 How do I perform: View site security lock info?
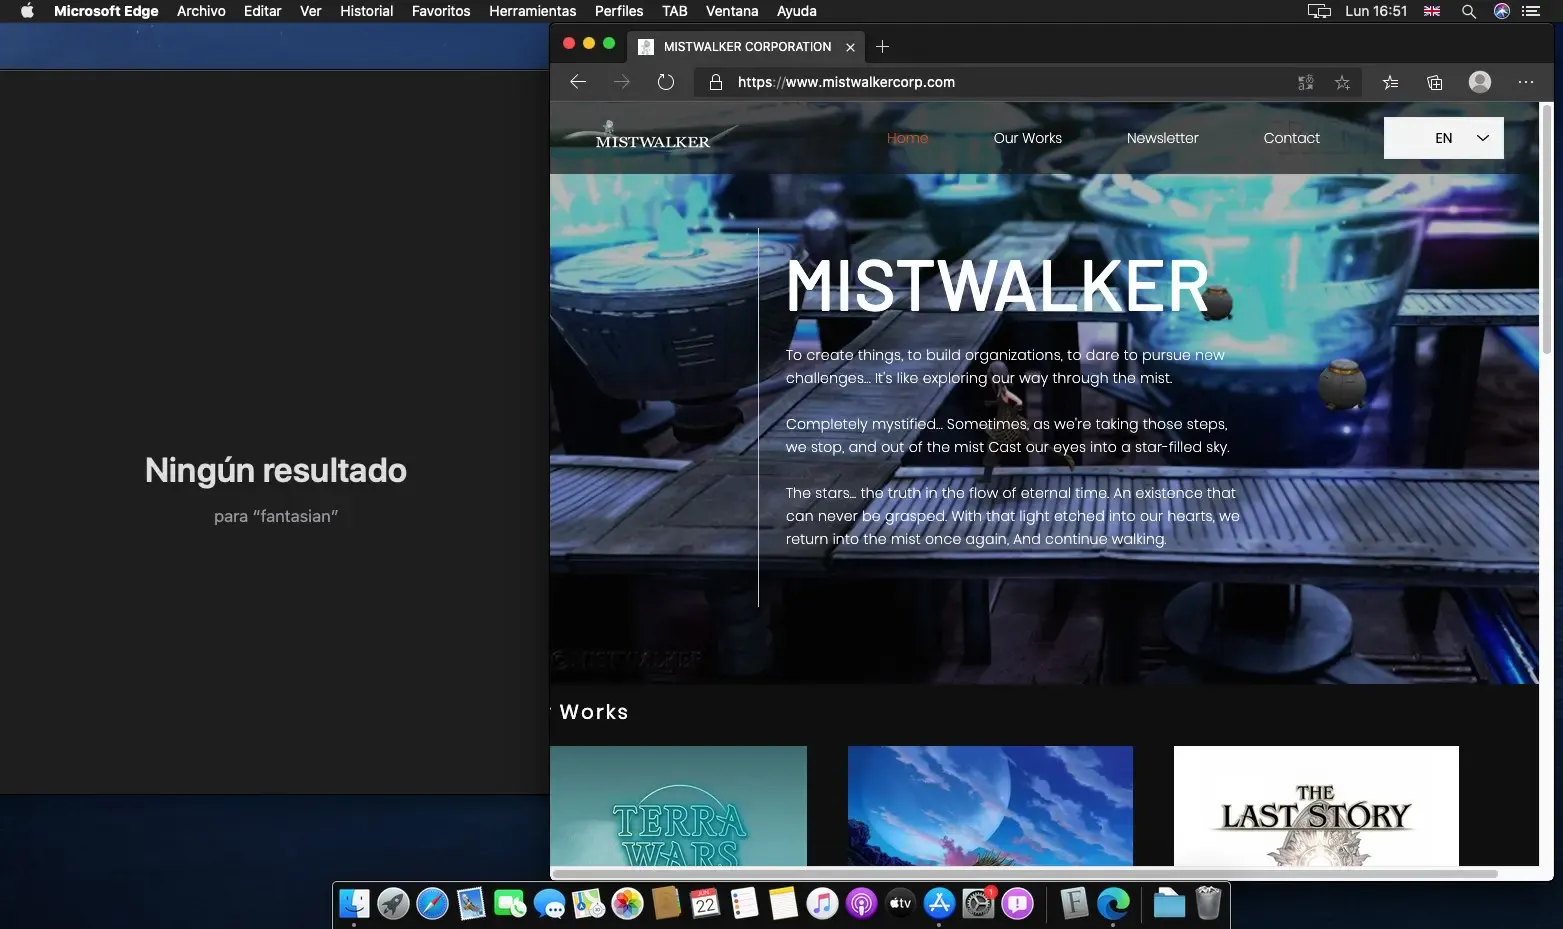click(716, 82)
